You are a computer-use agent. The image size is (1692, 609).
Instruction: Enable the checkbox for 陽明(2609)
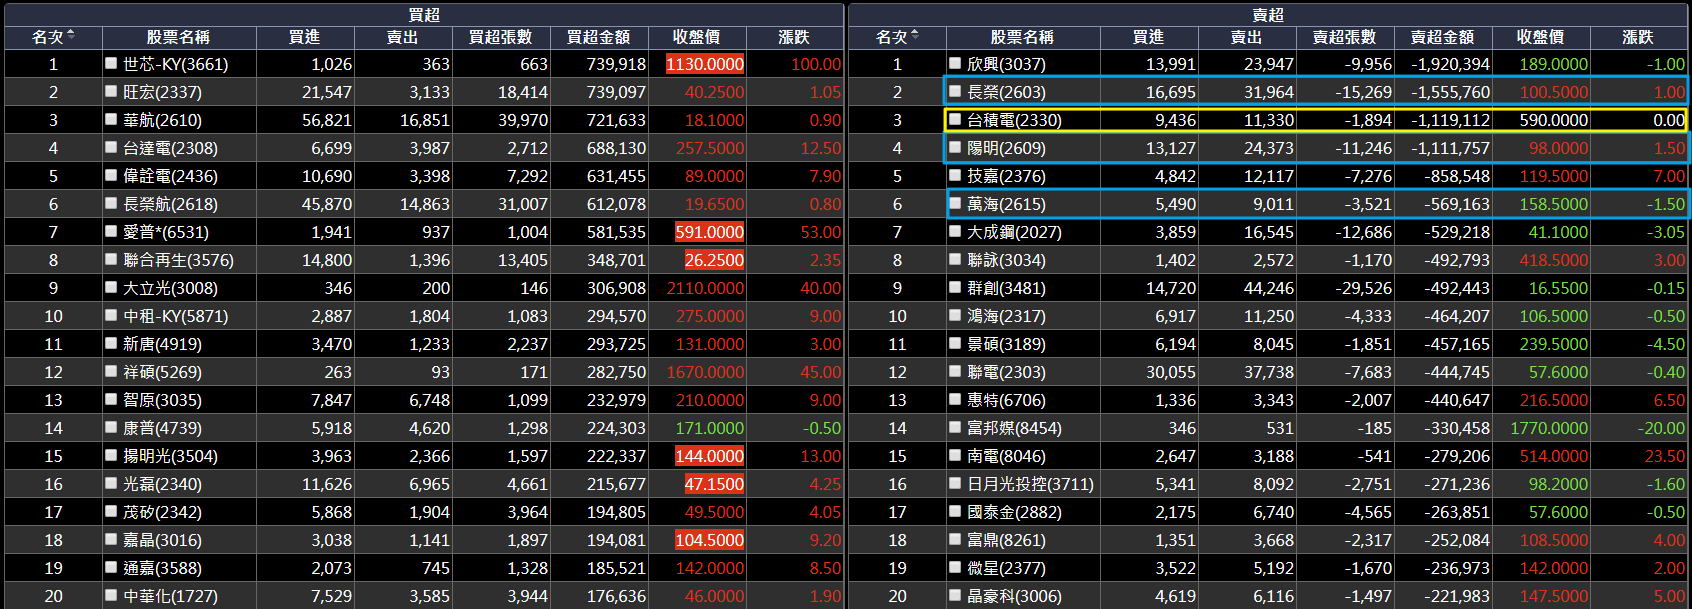[x=955, y=147]
